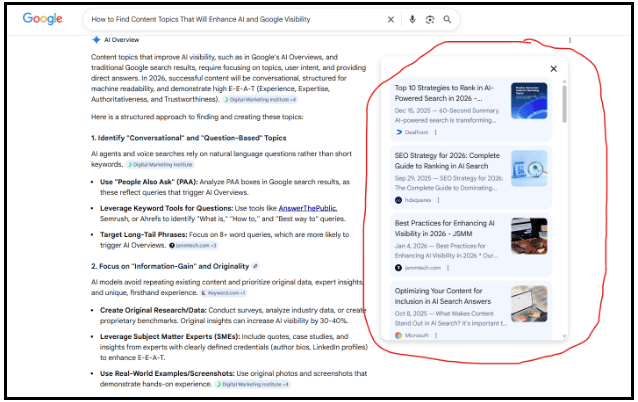
Task: Open the more options menu beside Microsoft source
Action: point(436,335)
